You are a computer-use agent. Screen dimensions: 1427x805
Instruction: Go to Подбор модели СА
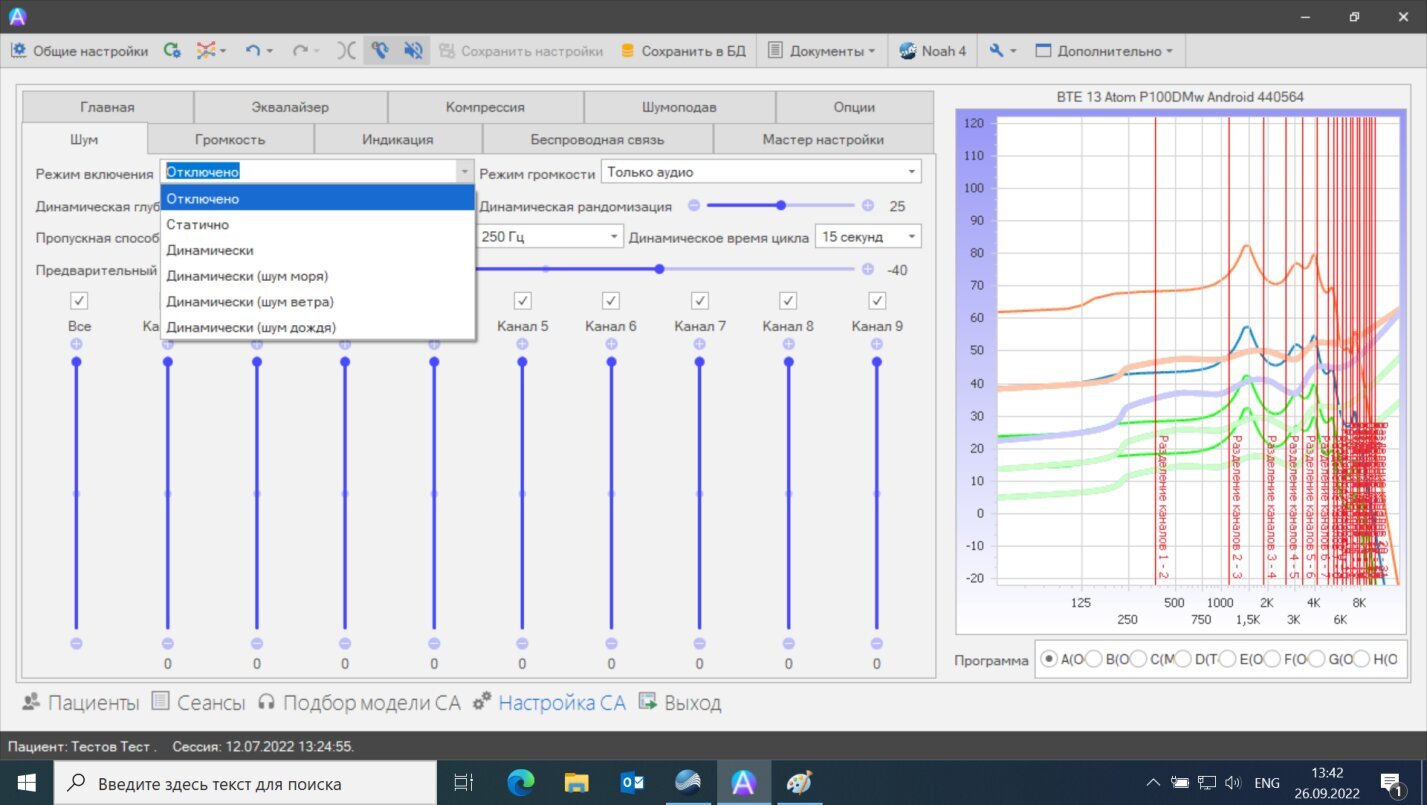[359, 703]
